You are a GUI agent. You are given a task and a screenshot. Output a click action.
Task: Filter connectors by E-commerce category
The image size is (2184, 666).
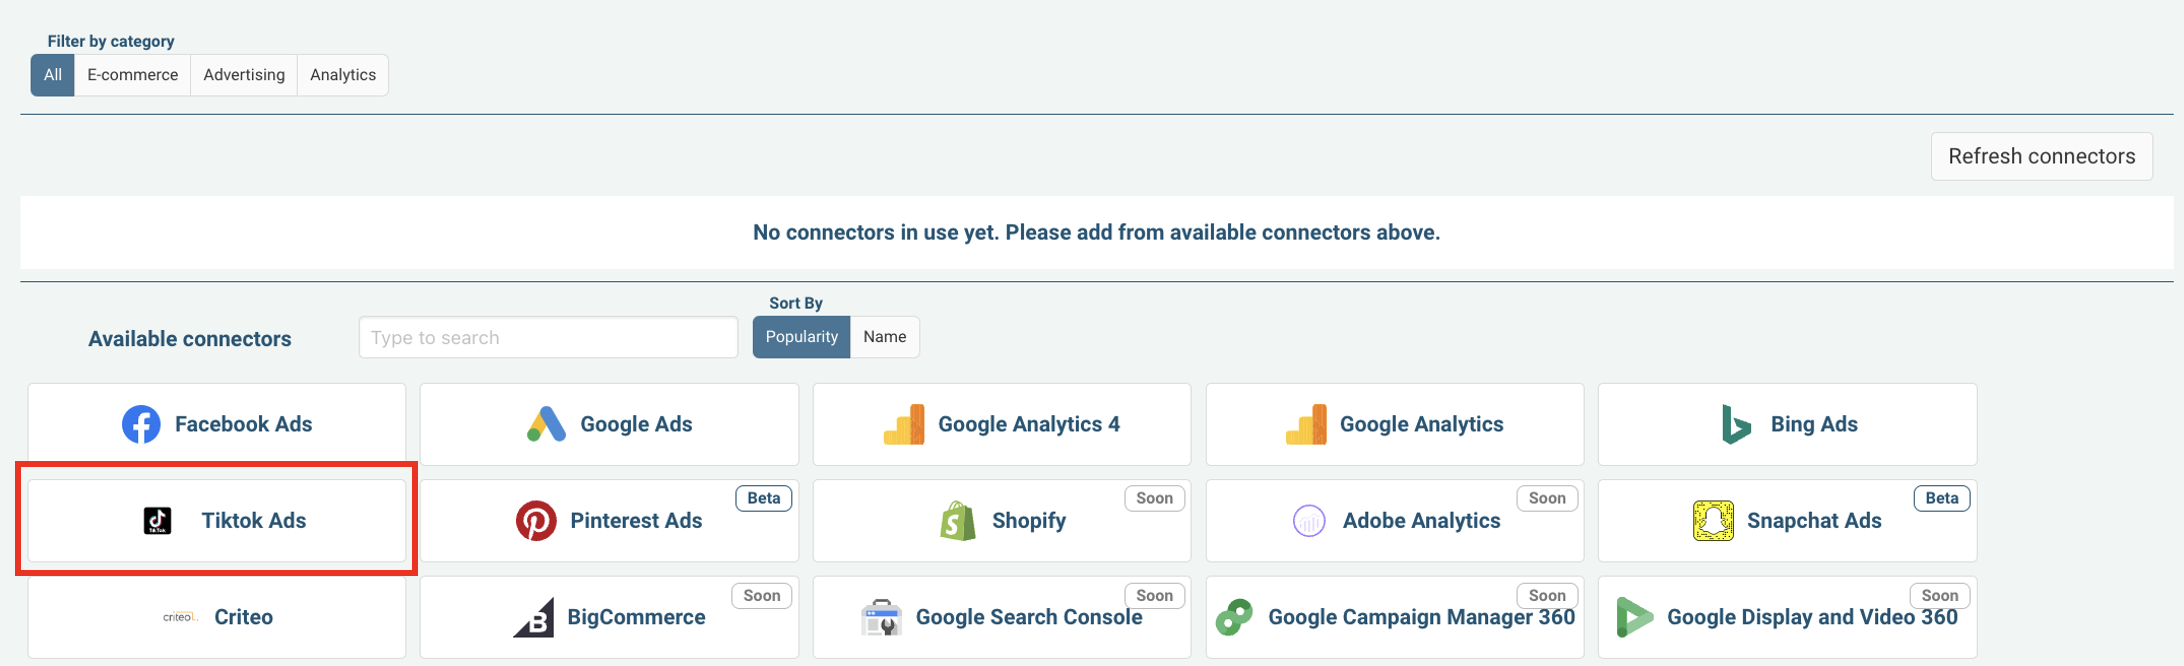[x=132, y=75]
